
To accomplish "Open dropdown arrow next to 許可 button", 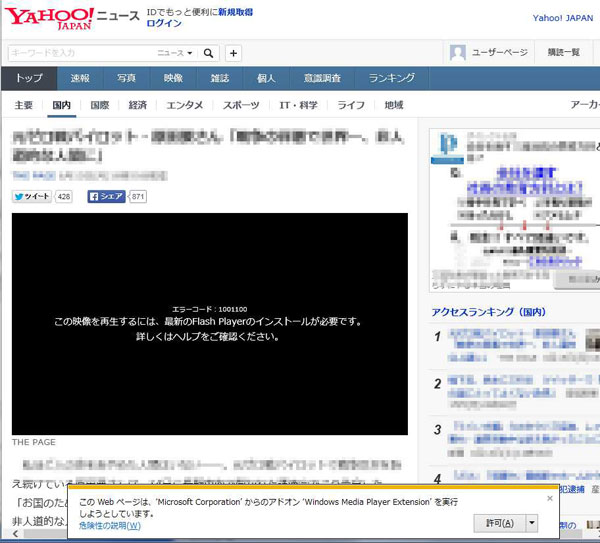I will click(x=532, y=523).
